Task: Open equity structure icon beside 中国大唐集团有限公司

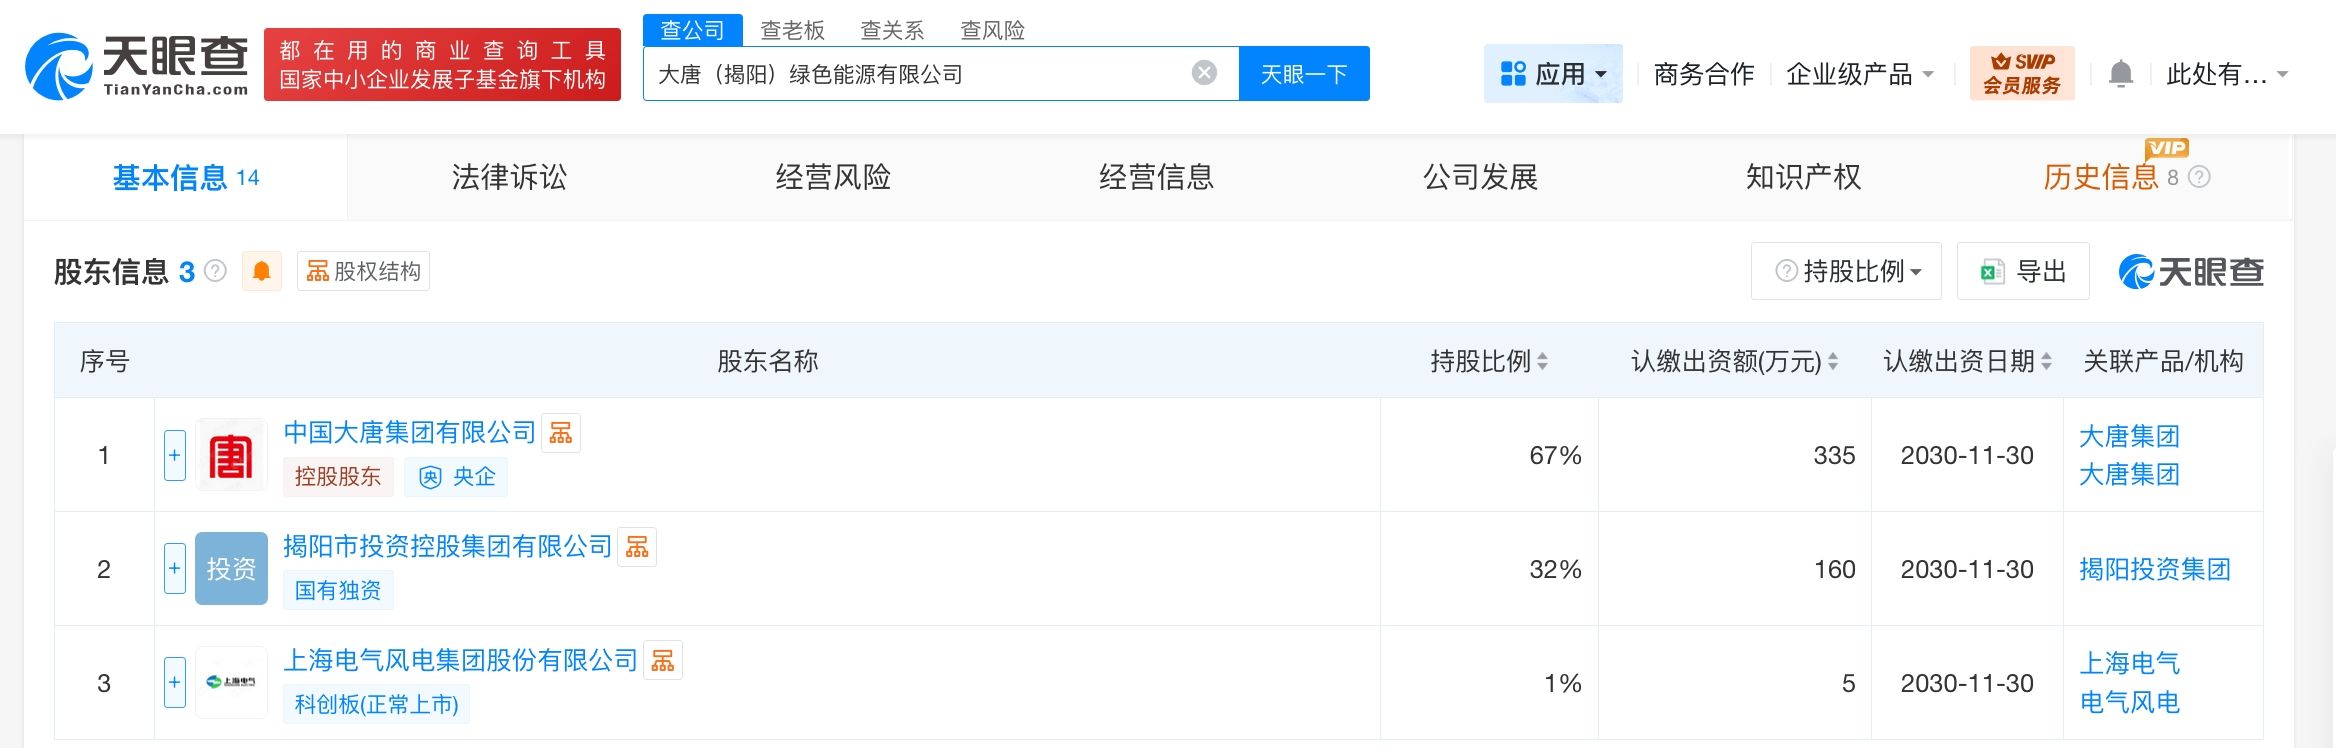Action: [x=561, y=433]
